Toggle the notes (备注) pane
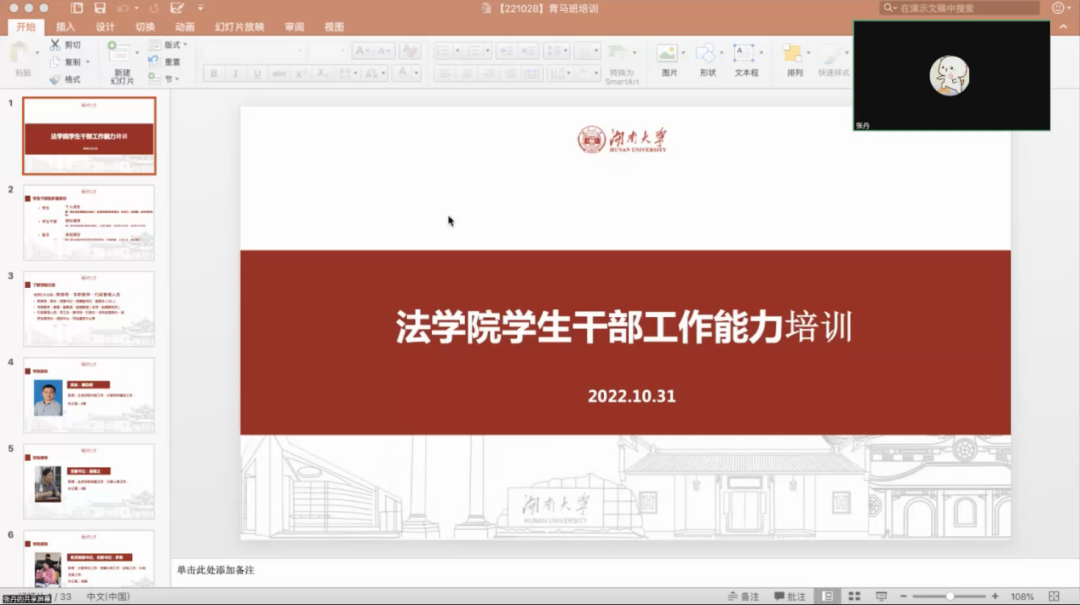1080x605 pixels. tap(742, 596)
